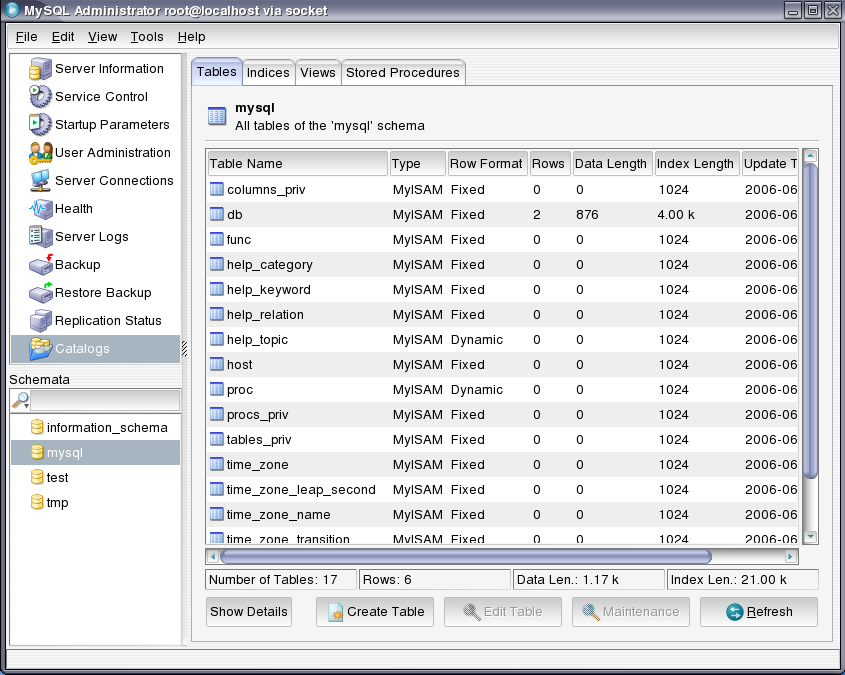Open the Health monitor icon
The image size is (845, 675).
[40, 209]
